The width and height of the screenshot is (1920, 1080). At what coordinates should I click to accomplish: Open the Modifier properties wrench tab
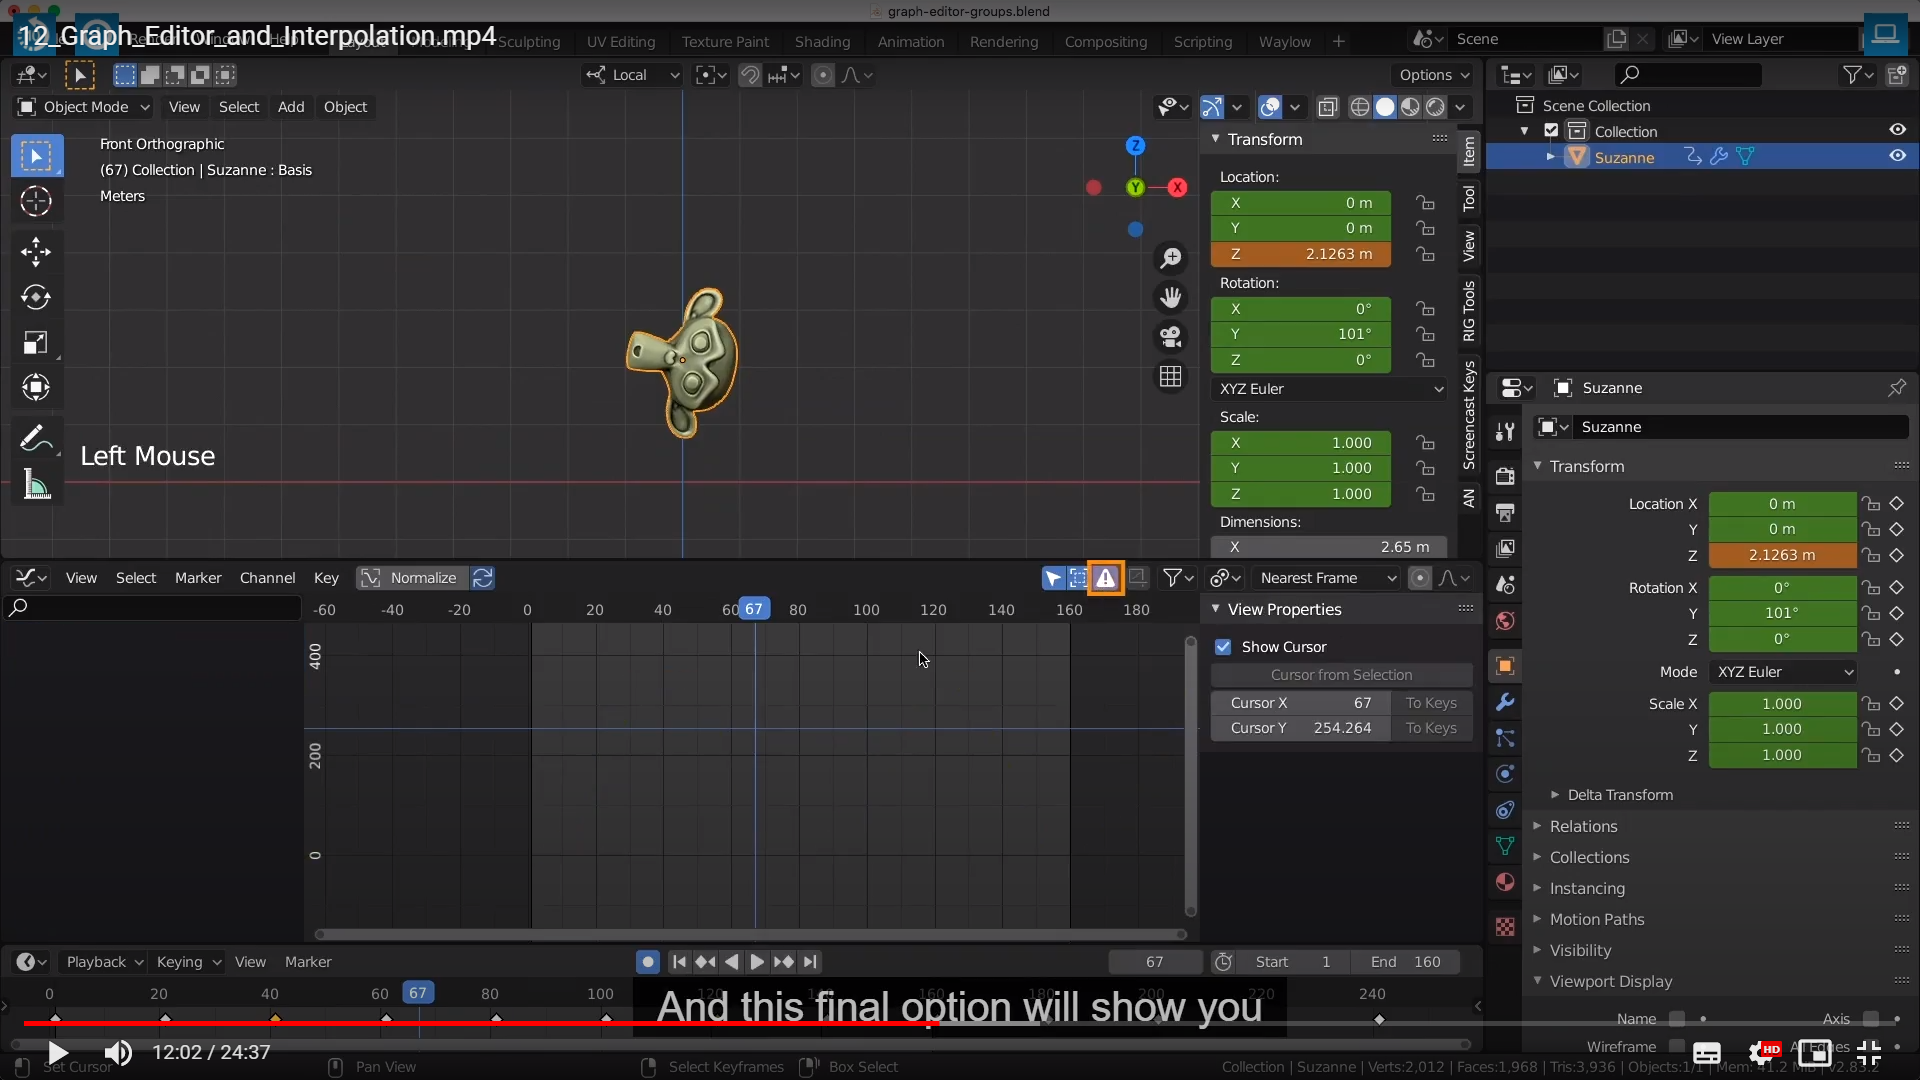pyautogui.click(x=1505, y=703)
